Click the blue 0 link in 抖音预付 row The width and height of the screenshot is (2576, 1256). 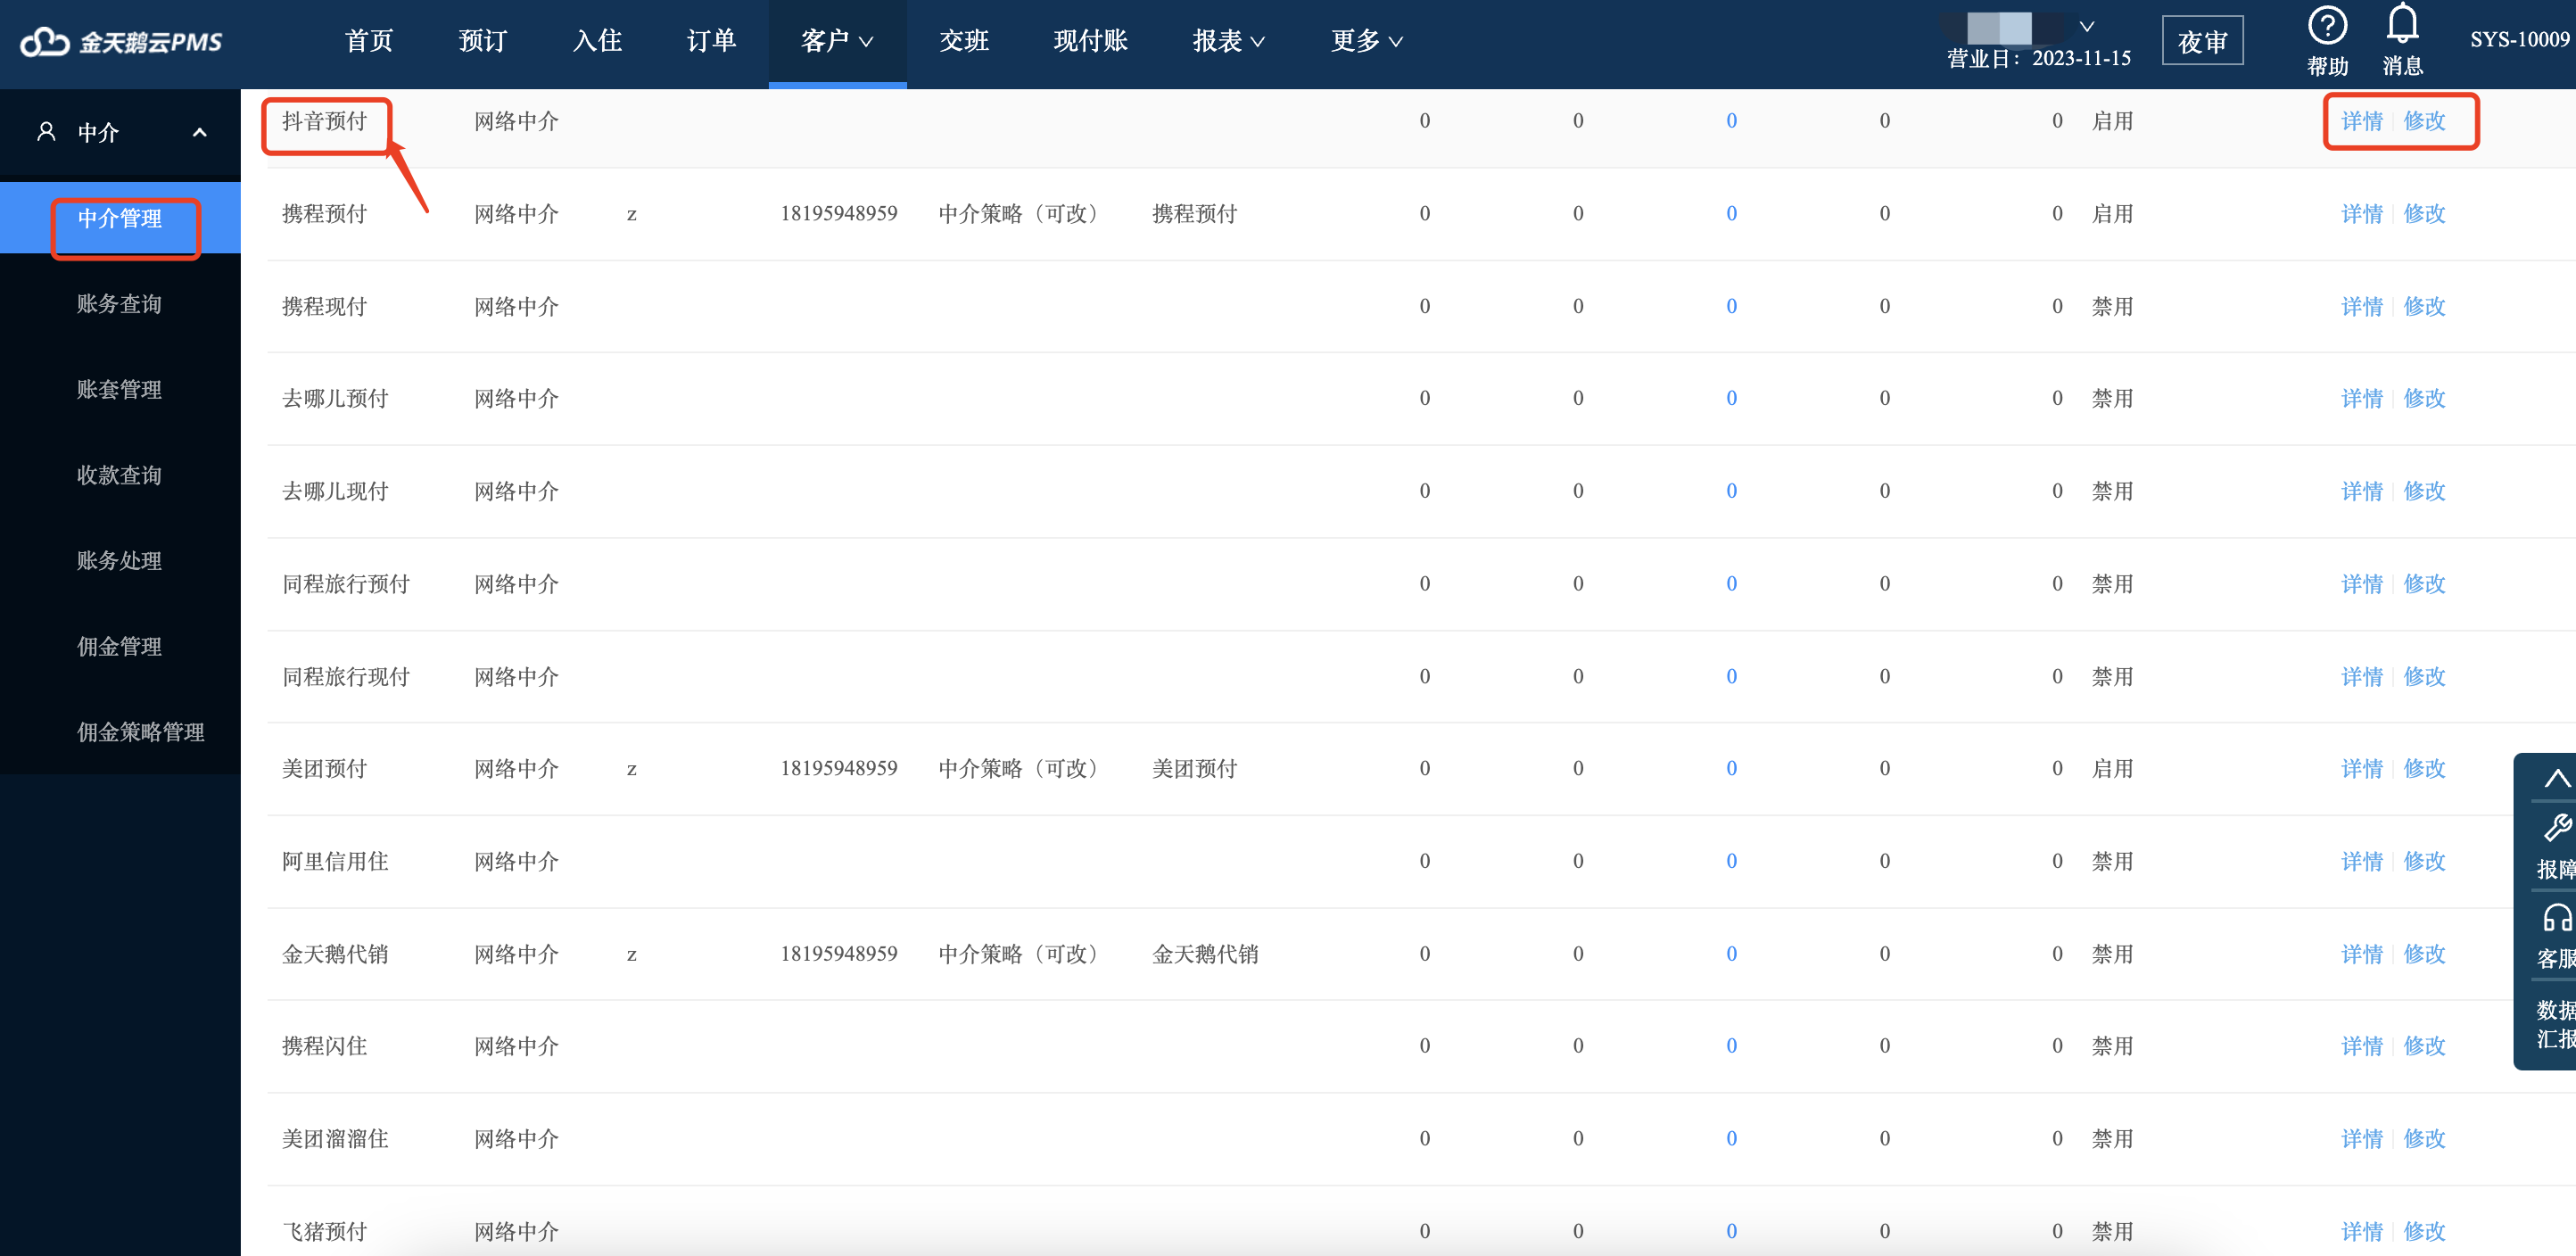click(1731, 121)
